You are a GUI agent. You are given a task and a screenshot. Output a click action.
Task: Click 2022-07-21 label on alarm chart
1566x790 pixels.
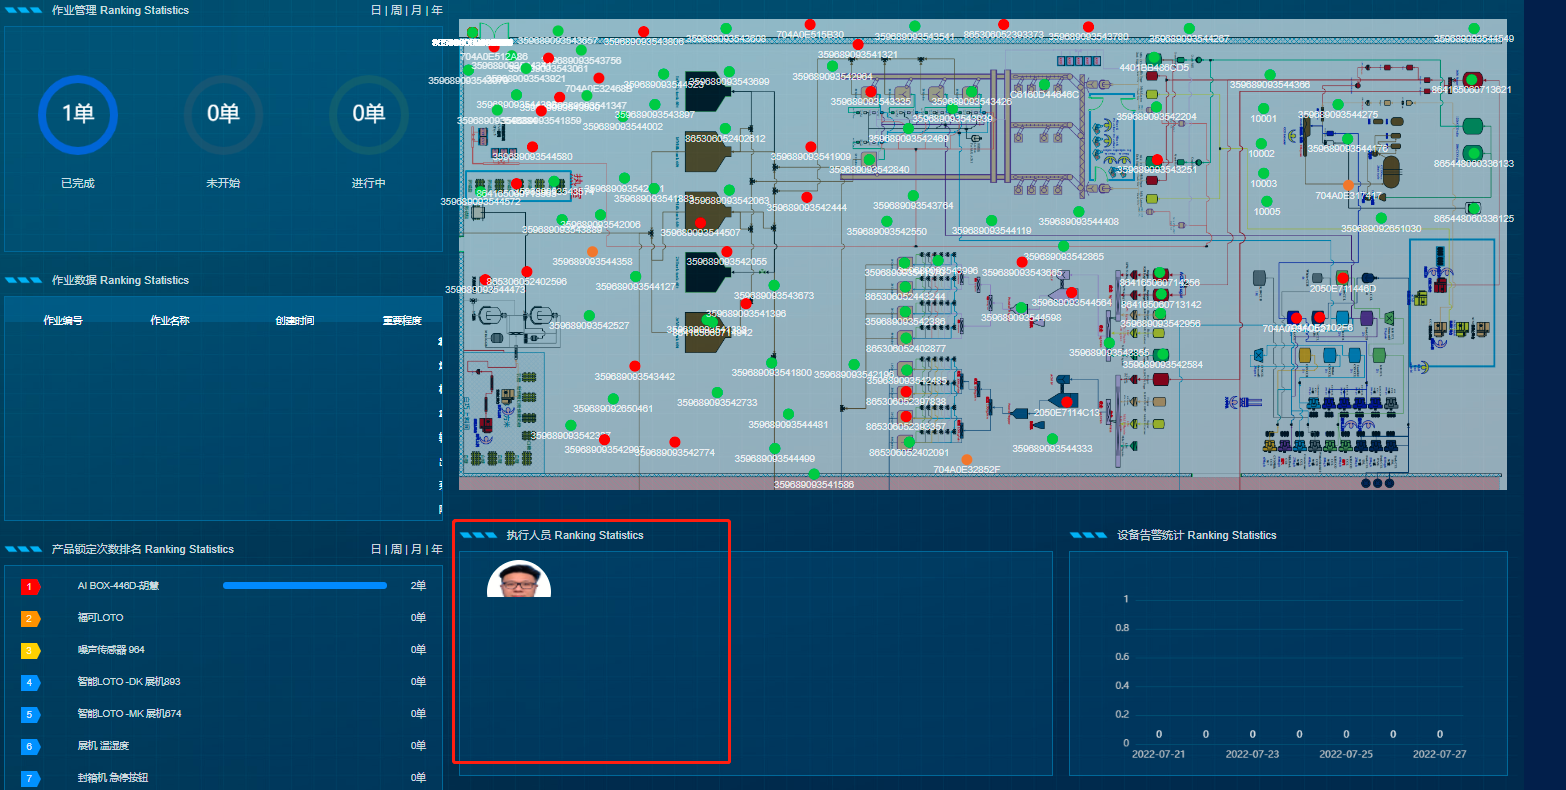tap(1158, 754)
